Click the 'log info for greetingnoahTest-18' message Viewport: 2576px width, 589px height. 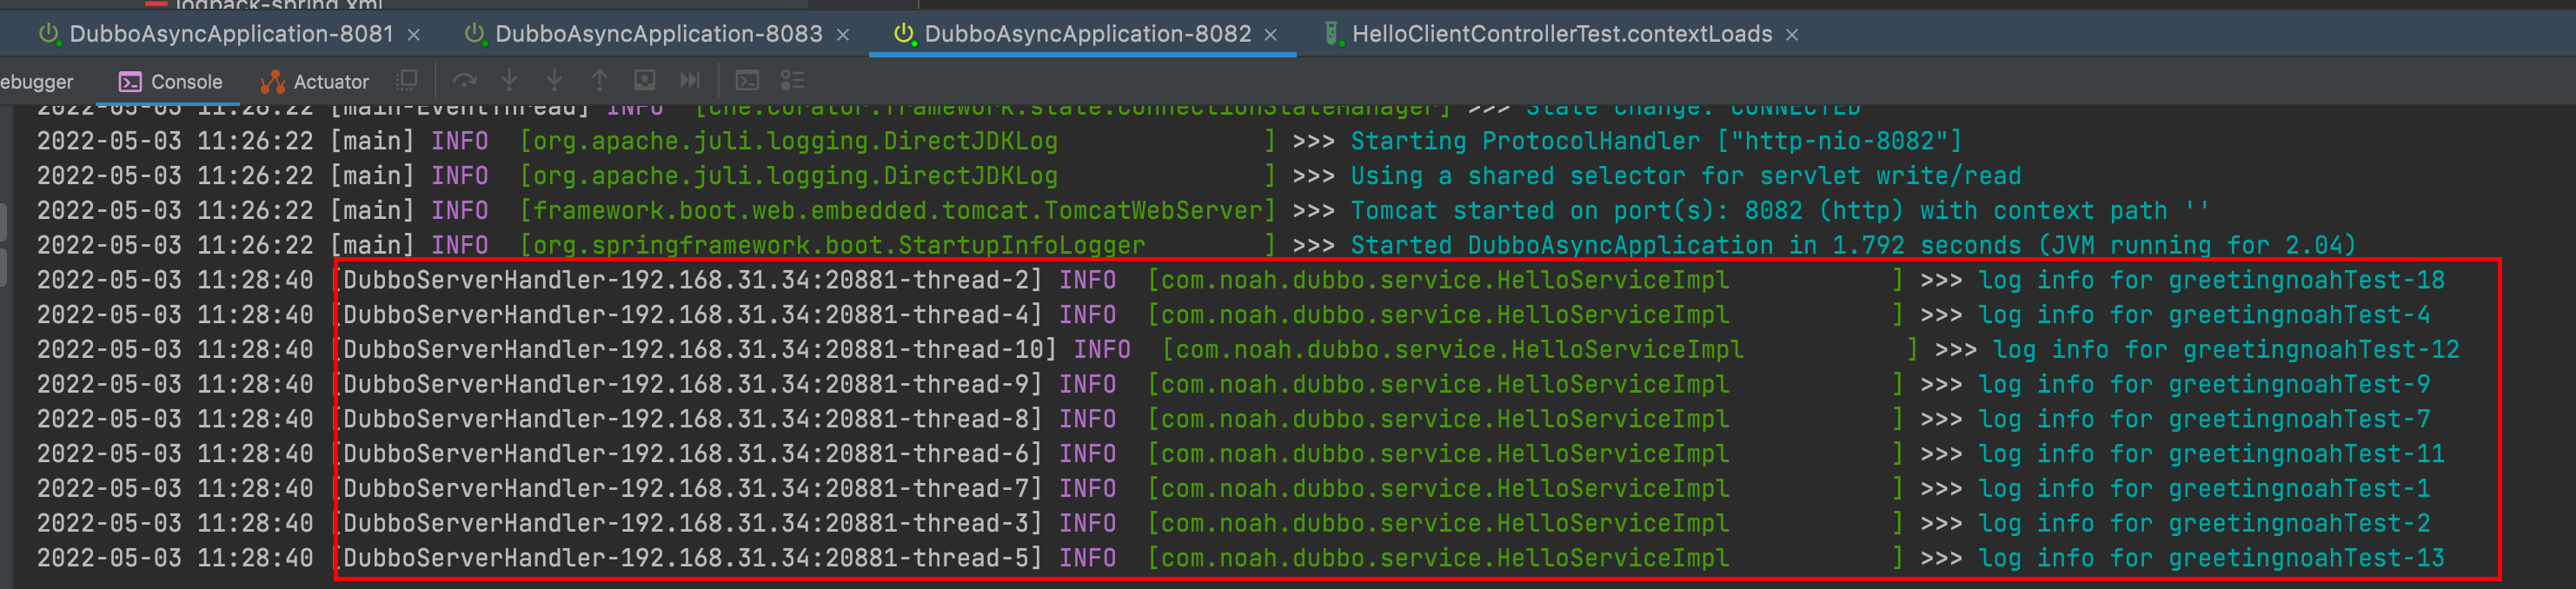coord(2211,281)
